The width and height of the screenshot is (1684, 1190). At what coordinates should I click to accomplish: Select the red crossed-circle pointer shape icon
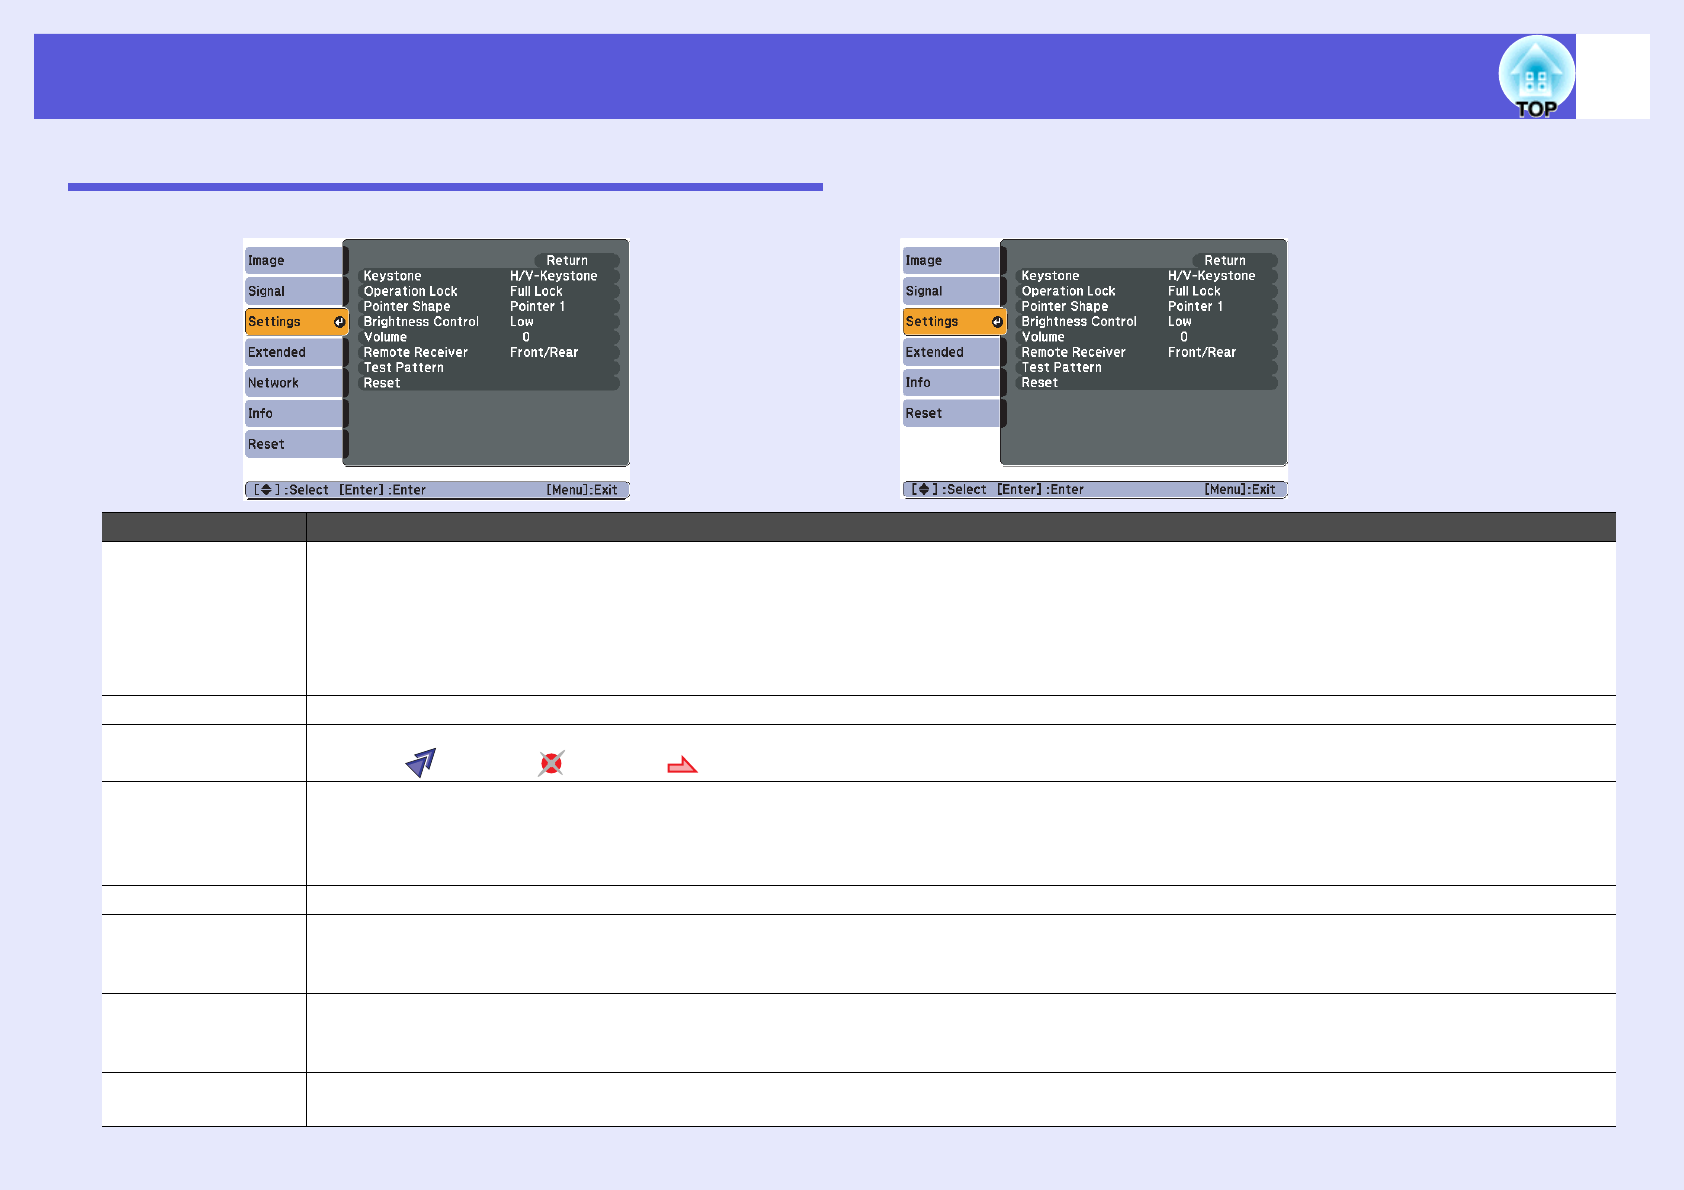(551, 764)
